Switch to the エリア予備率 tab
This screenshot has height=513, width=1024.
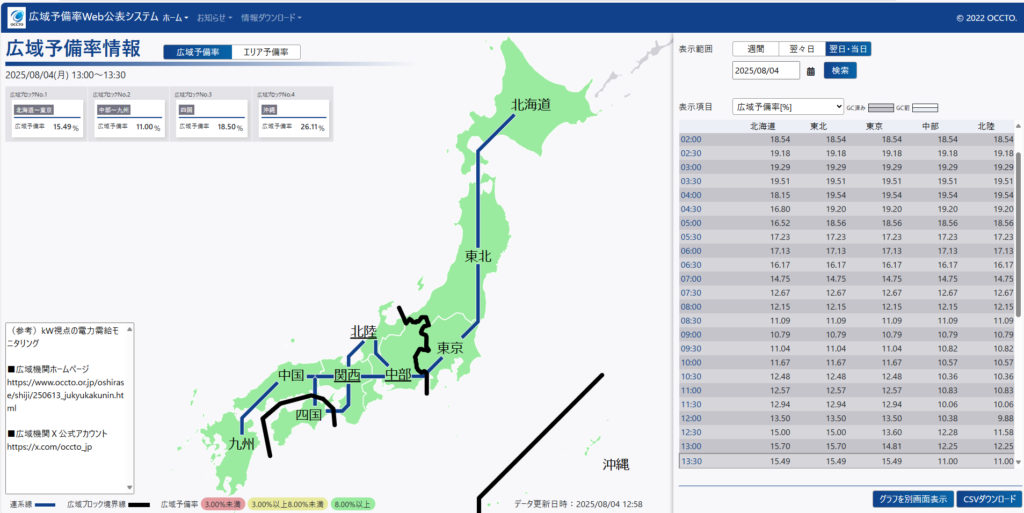coord(266,52)
